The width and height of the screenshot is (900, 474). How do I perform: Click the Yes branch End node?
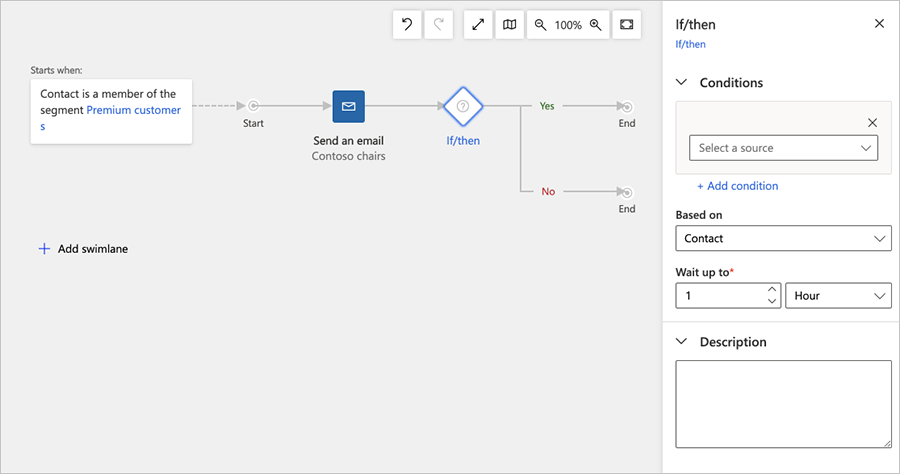[x=626, y=106]
